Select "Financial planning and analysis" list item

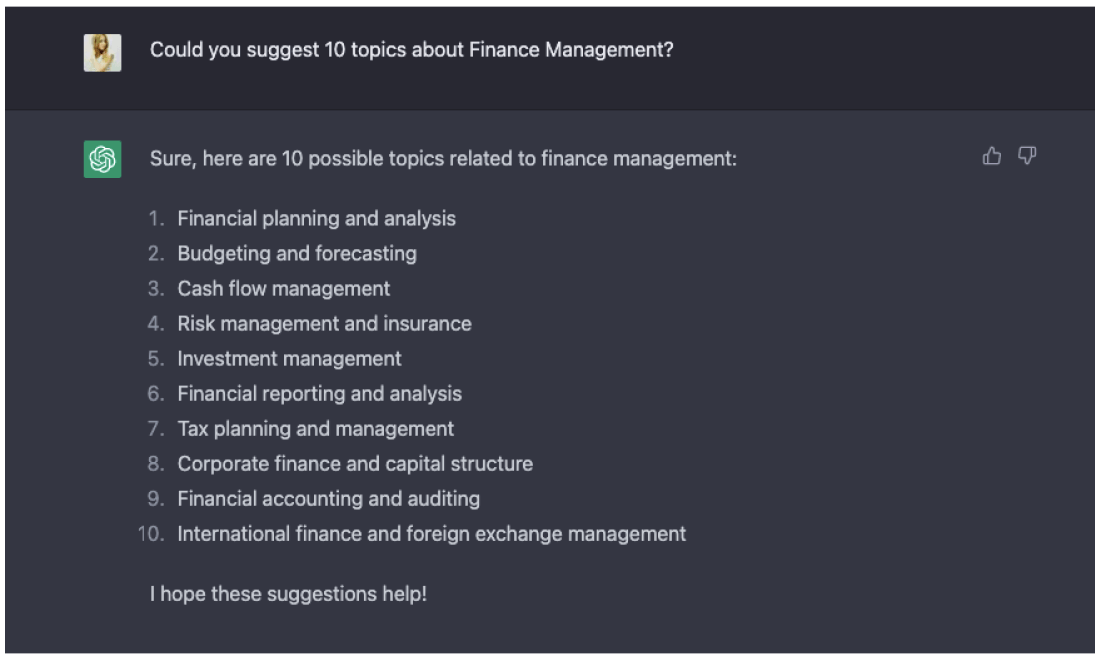click(x=316, y=219)
